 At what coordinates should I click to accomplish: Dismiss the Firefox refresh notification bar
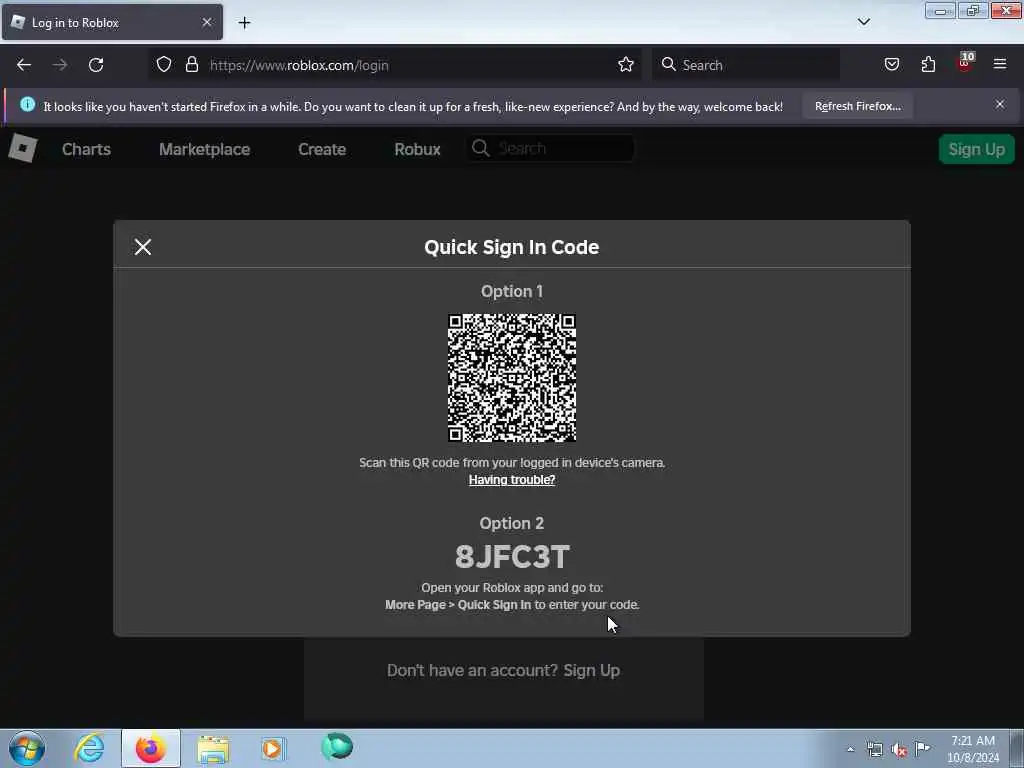coord(1000,104)
